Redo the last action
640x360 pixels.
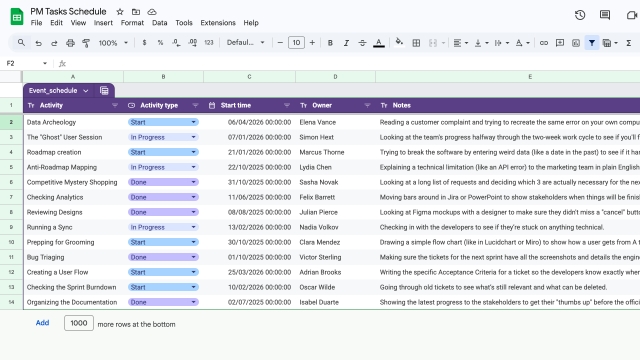[54, 43]
